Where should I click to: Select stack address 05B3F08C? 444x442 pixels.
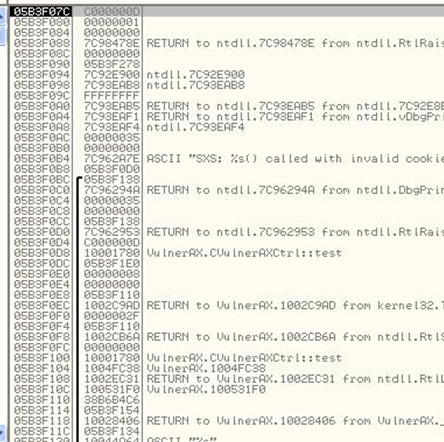tap(42, 54)
